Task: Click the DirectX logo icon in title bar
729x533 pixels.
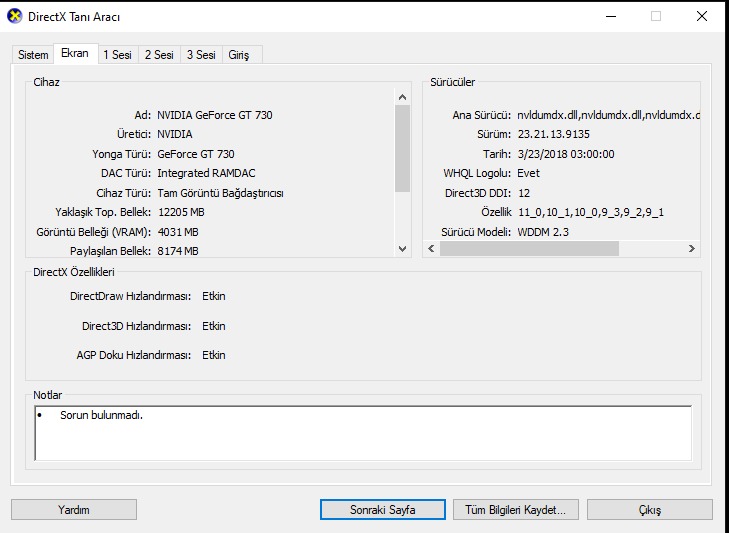Action: coord(15,16)
